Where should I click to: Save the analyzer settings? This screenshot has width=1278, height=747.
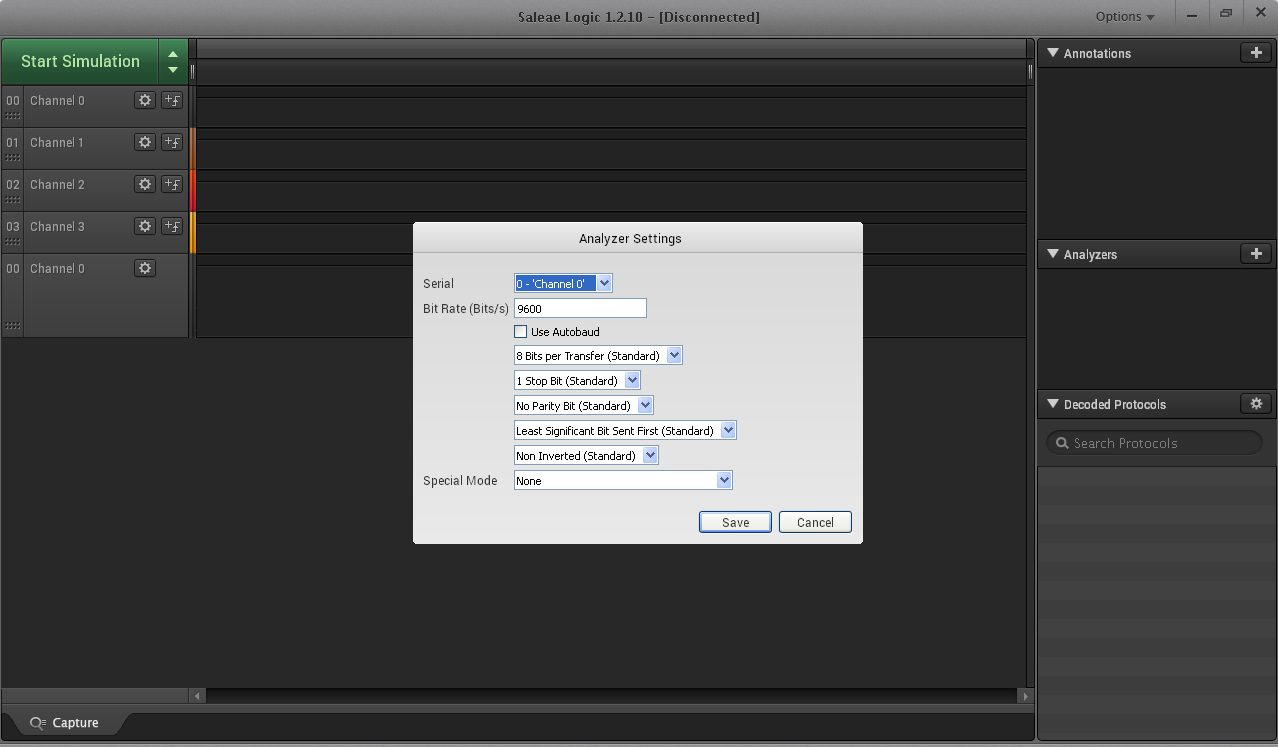(x=735, y=523)
